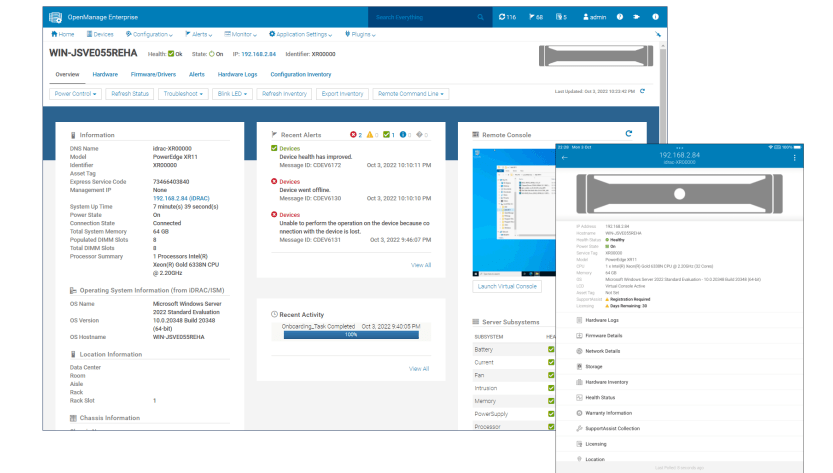Viewport: 833px width, 473px height.
Task: Filter alerts by green normal icon
Action: 389,135
